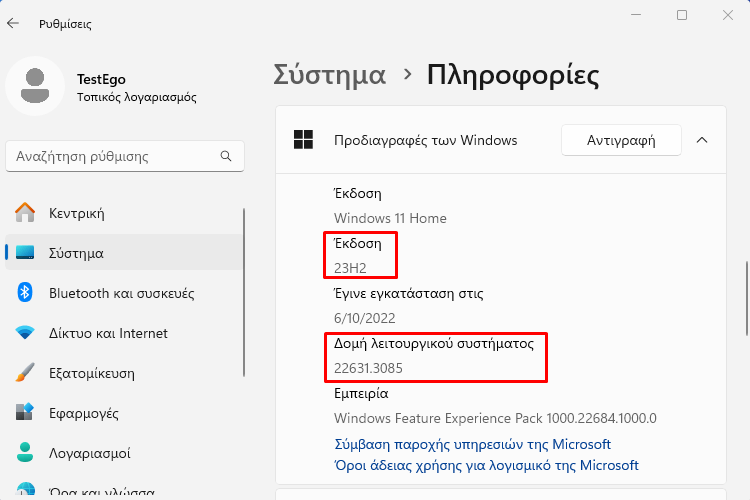Click the Πληροφορίες page heading
Viewport: 750px width, 500px height.
pos(513,76)
